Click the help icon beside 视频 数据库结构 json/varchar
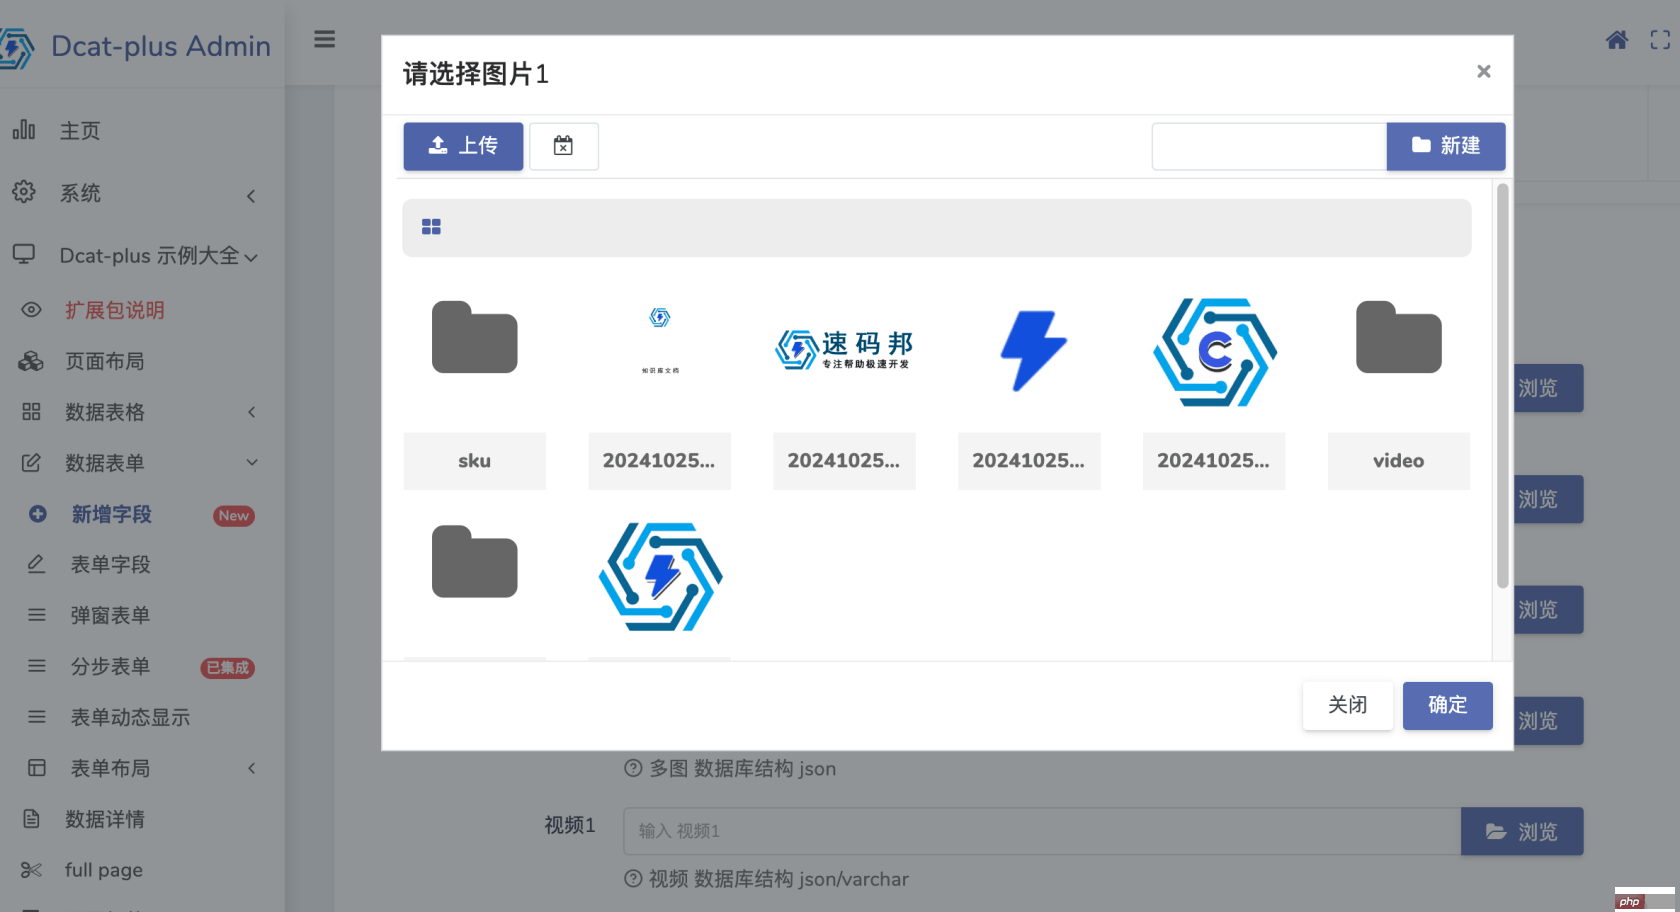1680x912 pixels. click(x=633, y=878)
